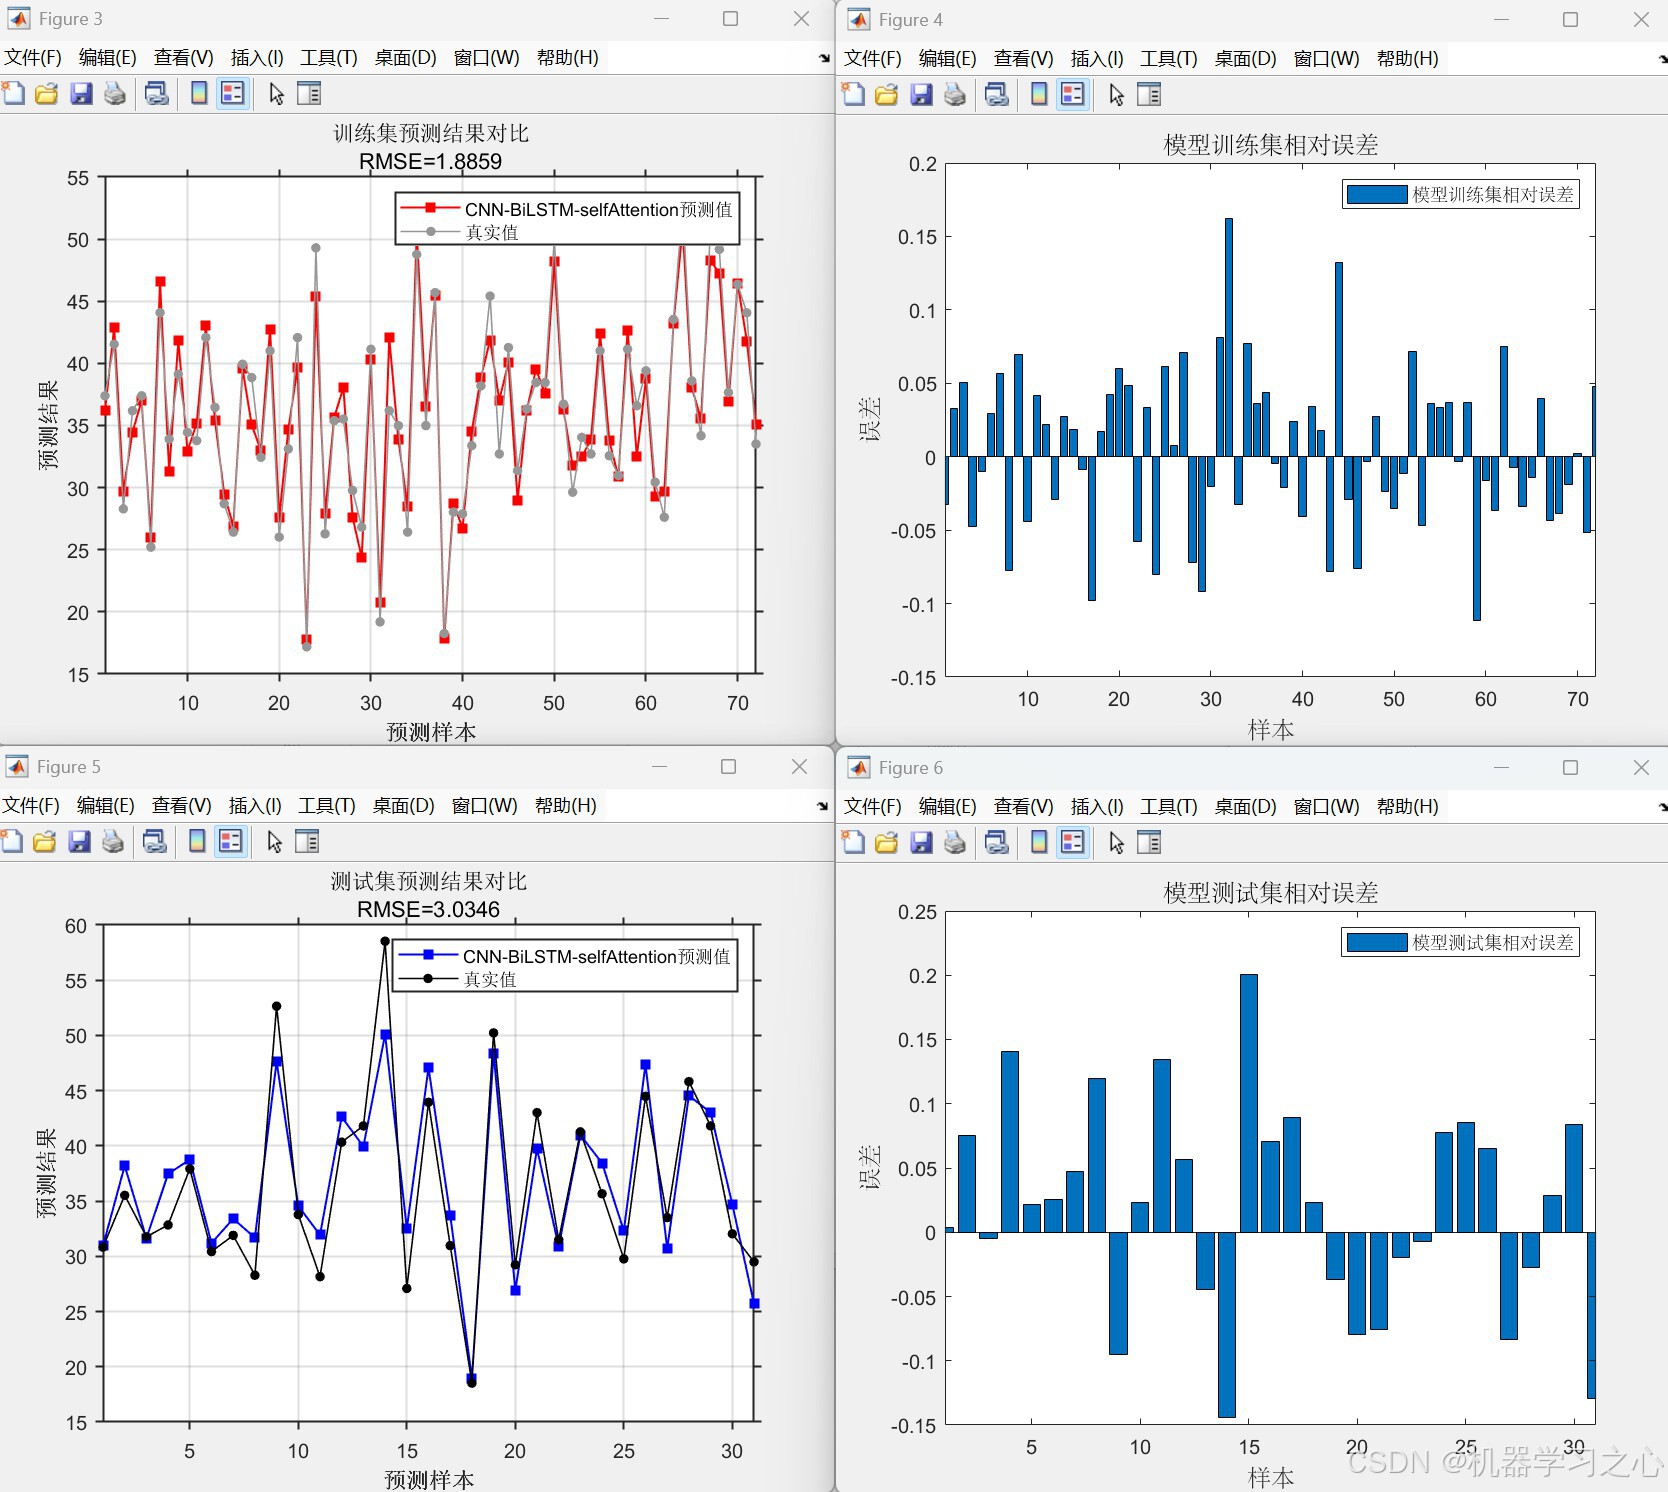This screenshot has height=1492, width=1668.
Task: Print figure icon in Figure 4 toolbar
Action: 955,95
